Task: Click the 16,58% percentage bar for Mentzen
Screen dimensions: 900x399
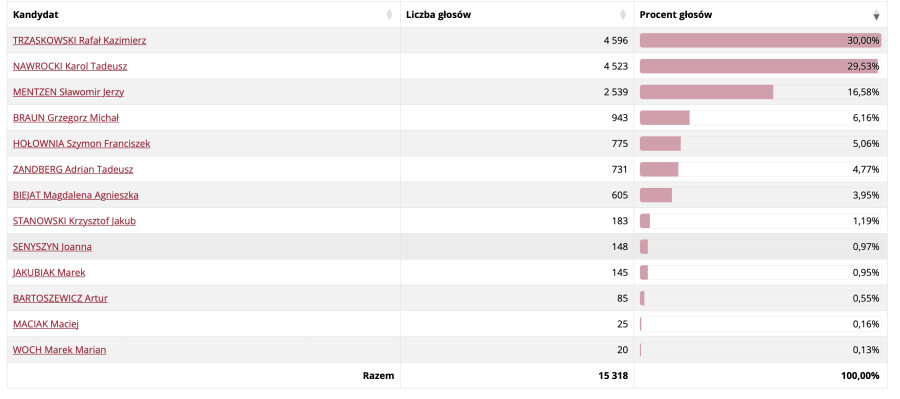Action: coord(761,92)
